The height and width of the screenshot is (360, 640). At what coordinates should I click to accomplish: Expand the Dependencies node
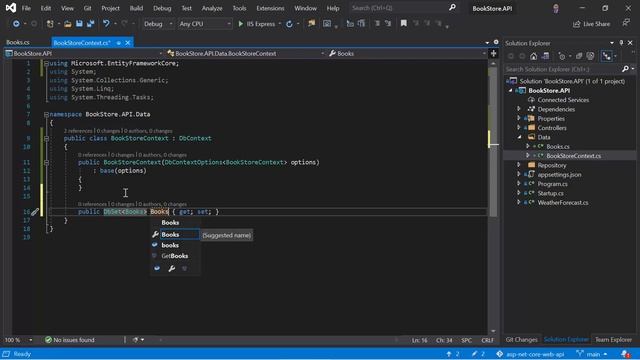click(x=519, y=109)
